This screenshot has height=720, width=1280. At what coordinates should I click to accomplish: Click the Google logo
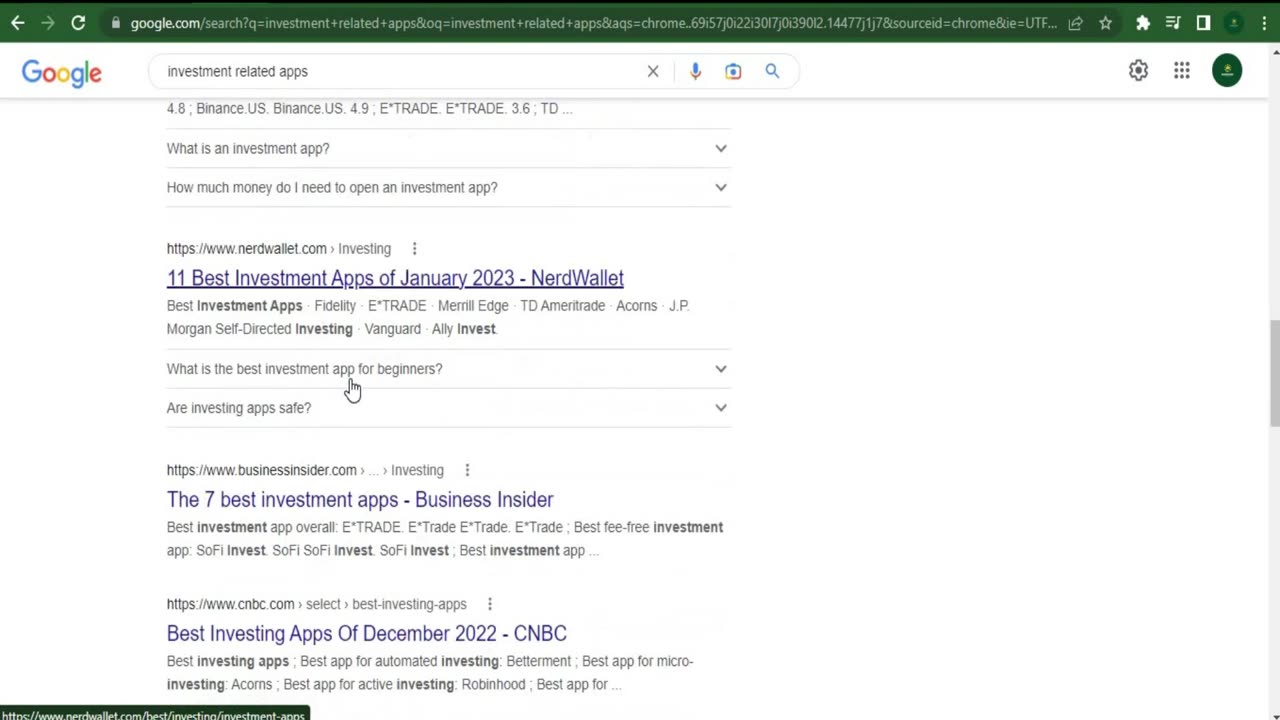click(x=62, y=72)
